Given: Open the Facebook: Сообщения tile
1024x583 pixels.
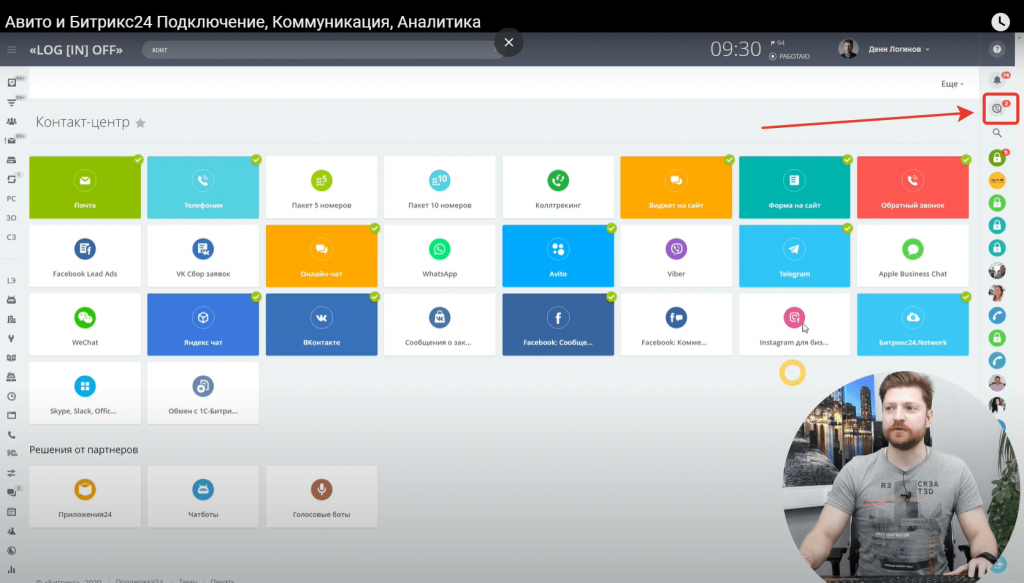Looking at the screenshot, I should [x=558, y=324].
